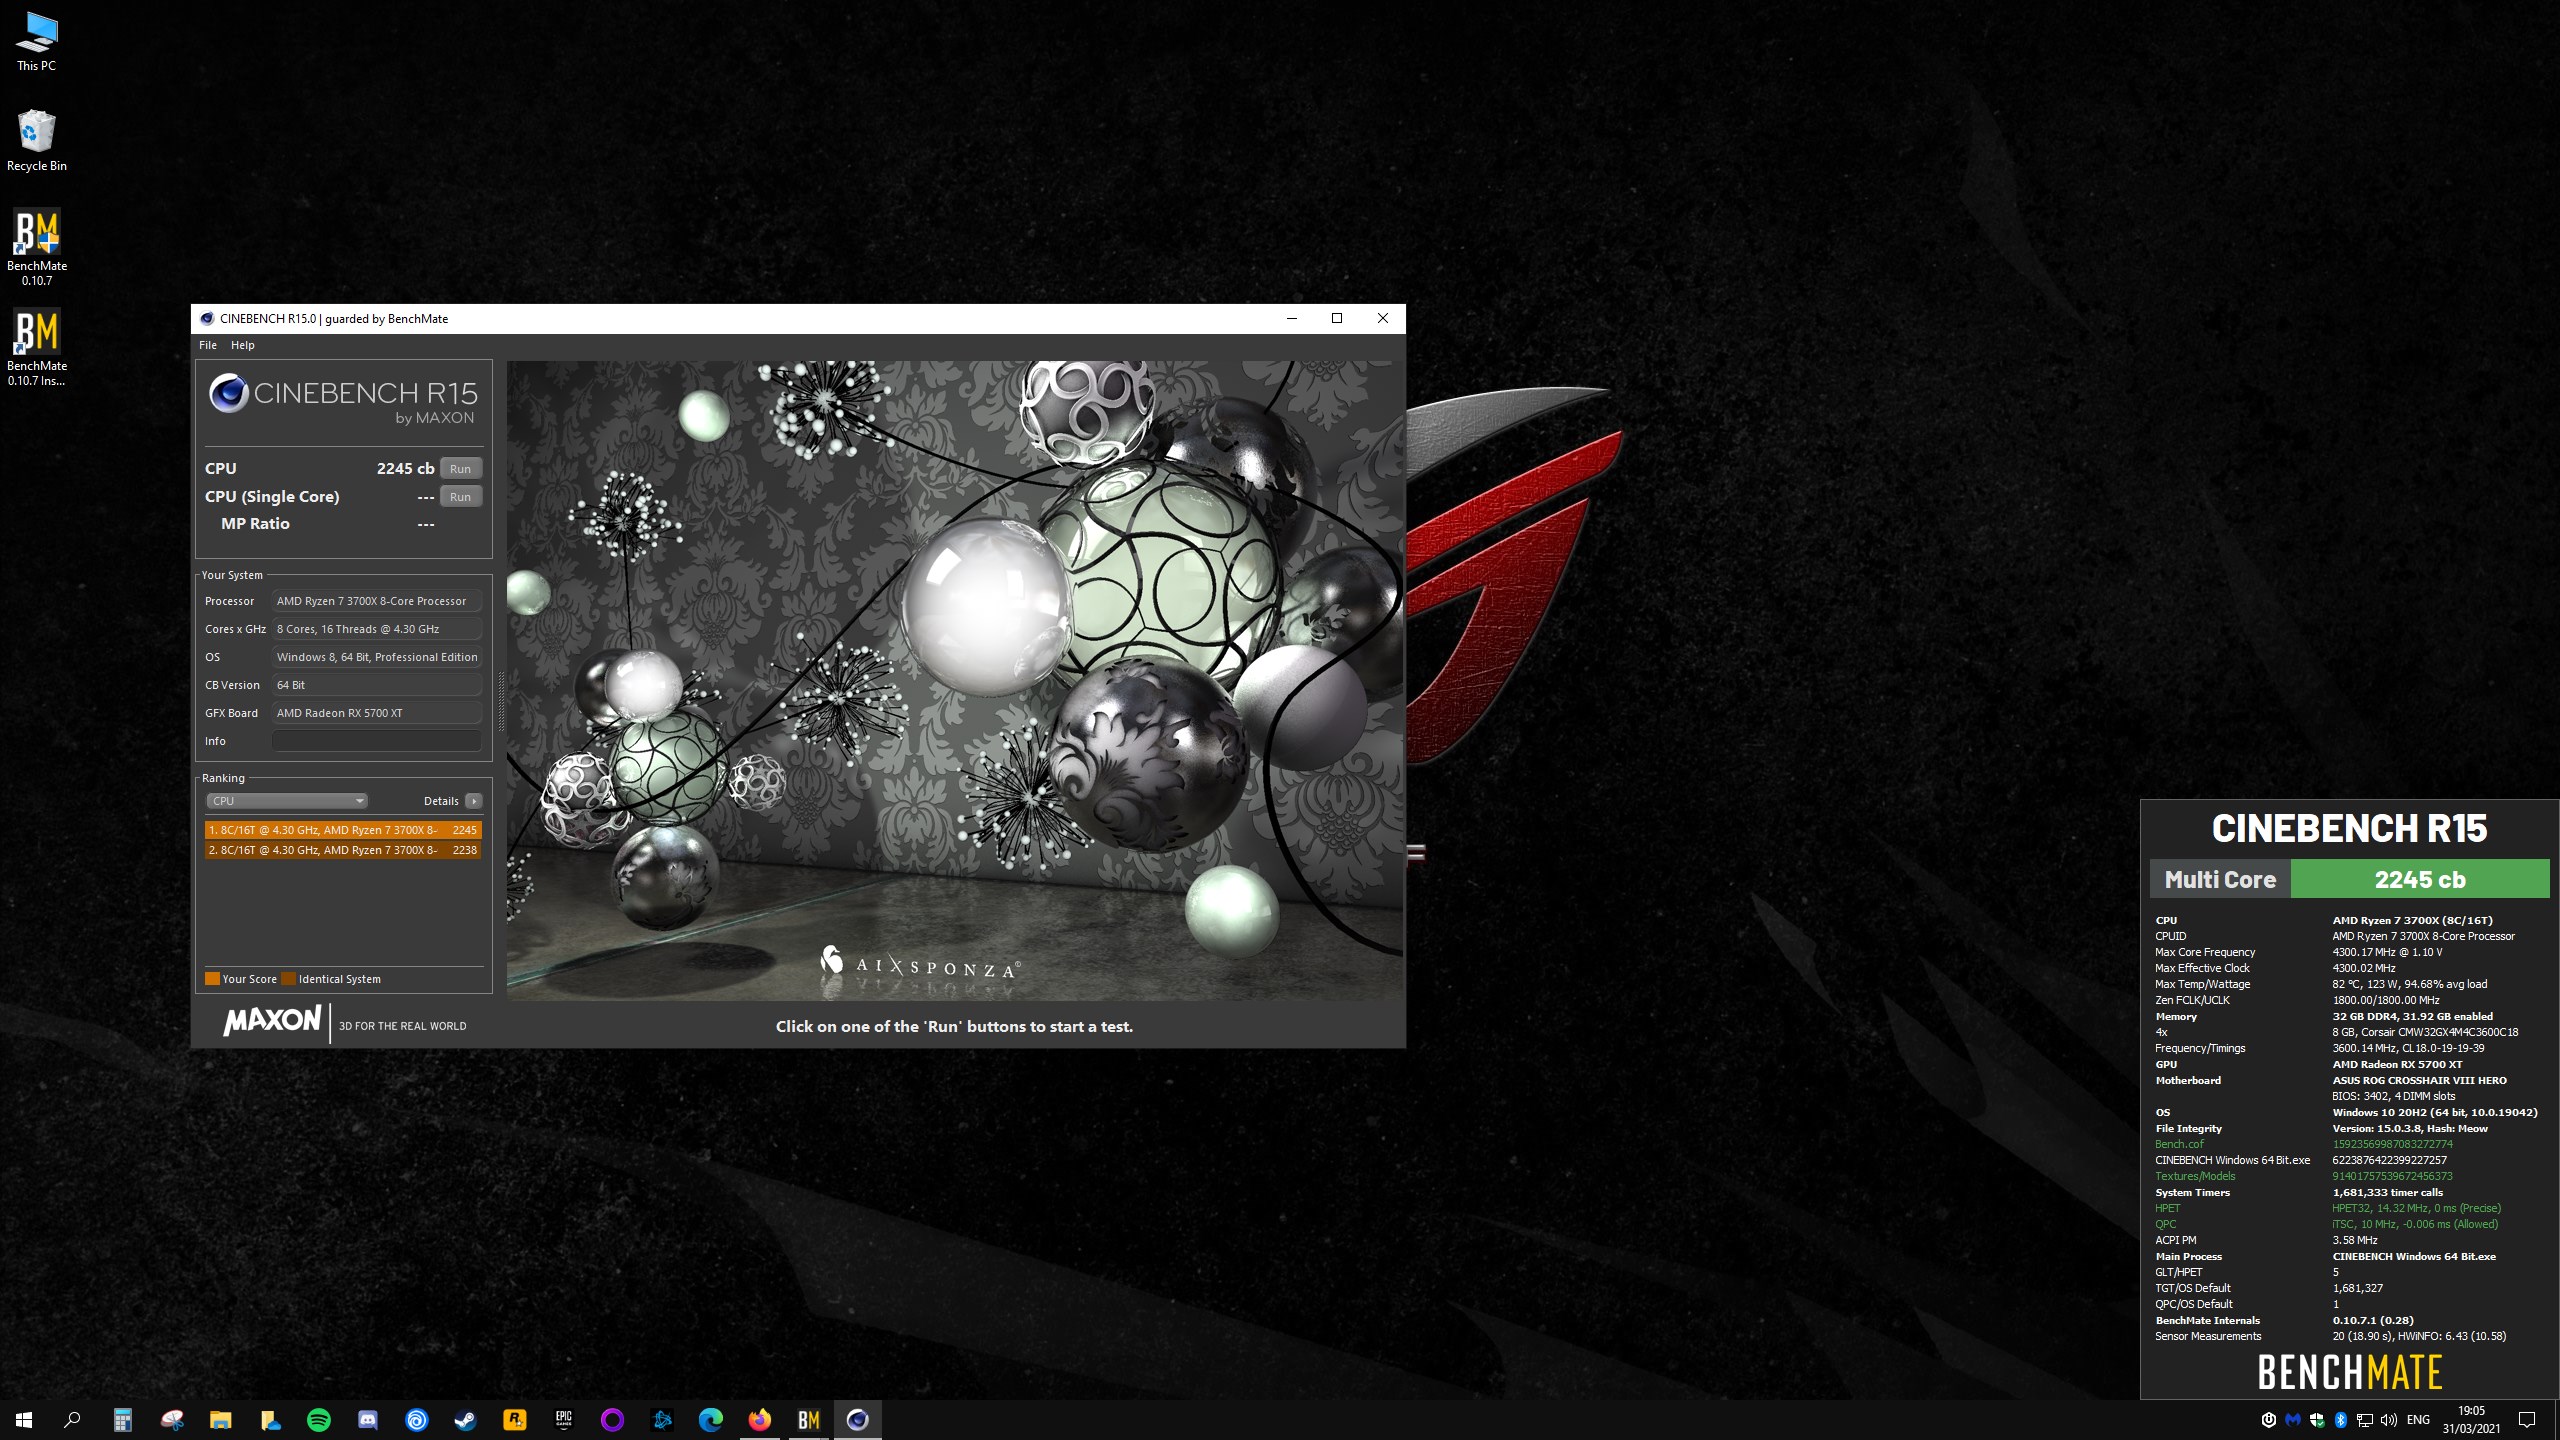Click the ENG language indicator
2560x1440 pixels.
pos(2418,1420)
